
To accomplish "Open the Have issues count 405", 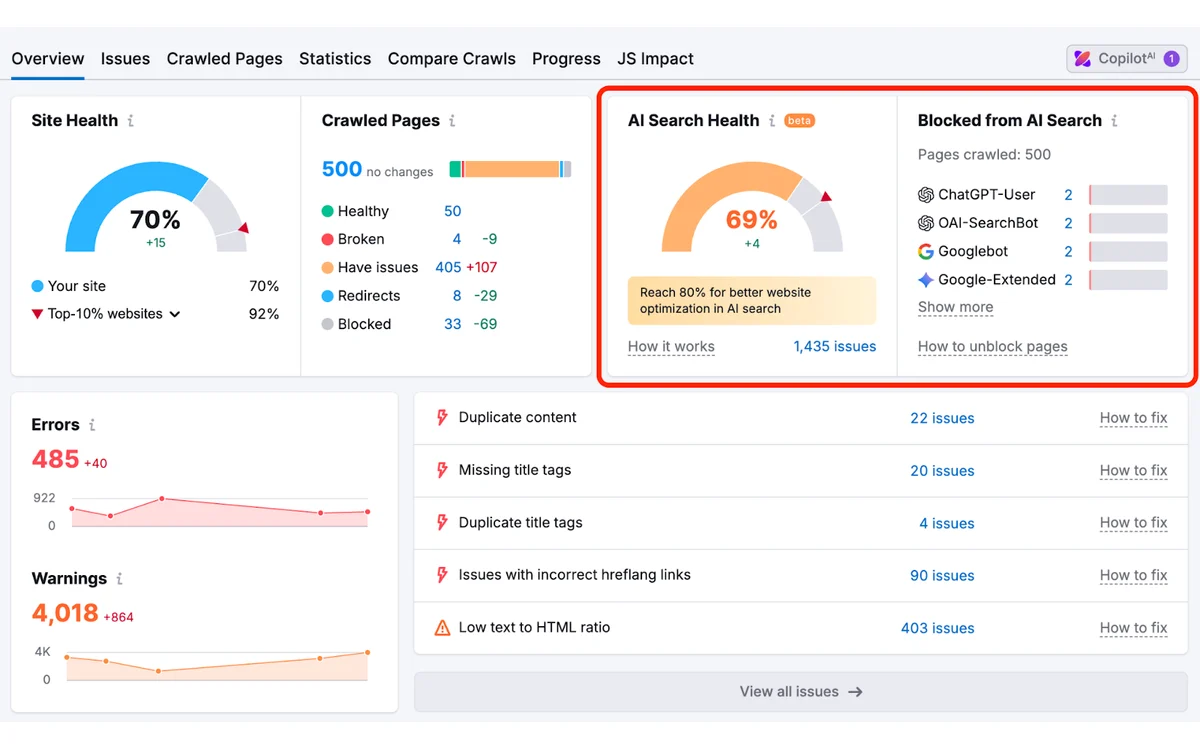I will (x=448, y=267).
